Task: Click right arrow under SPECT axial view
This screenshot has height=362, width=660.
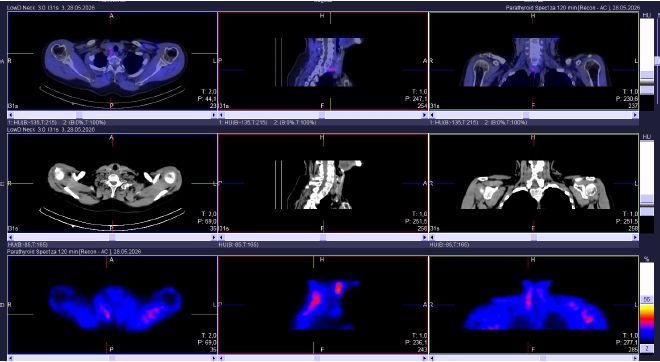Action: (x=214, y=358)
